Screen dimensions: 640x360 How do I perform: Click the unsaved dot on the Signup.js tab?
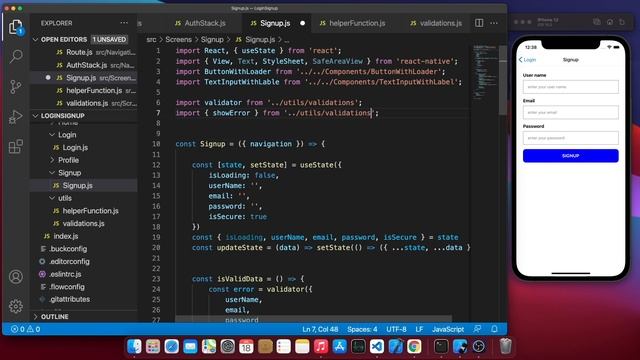click(302, 23)
